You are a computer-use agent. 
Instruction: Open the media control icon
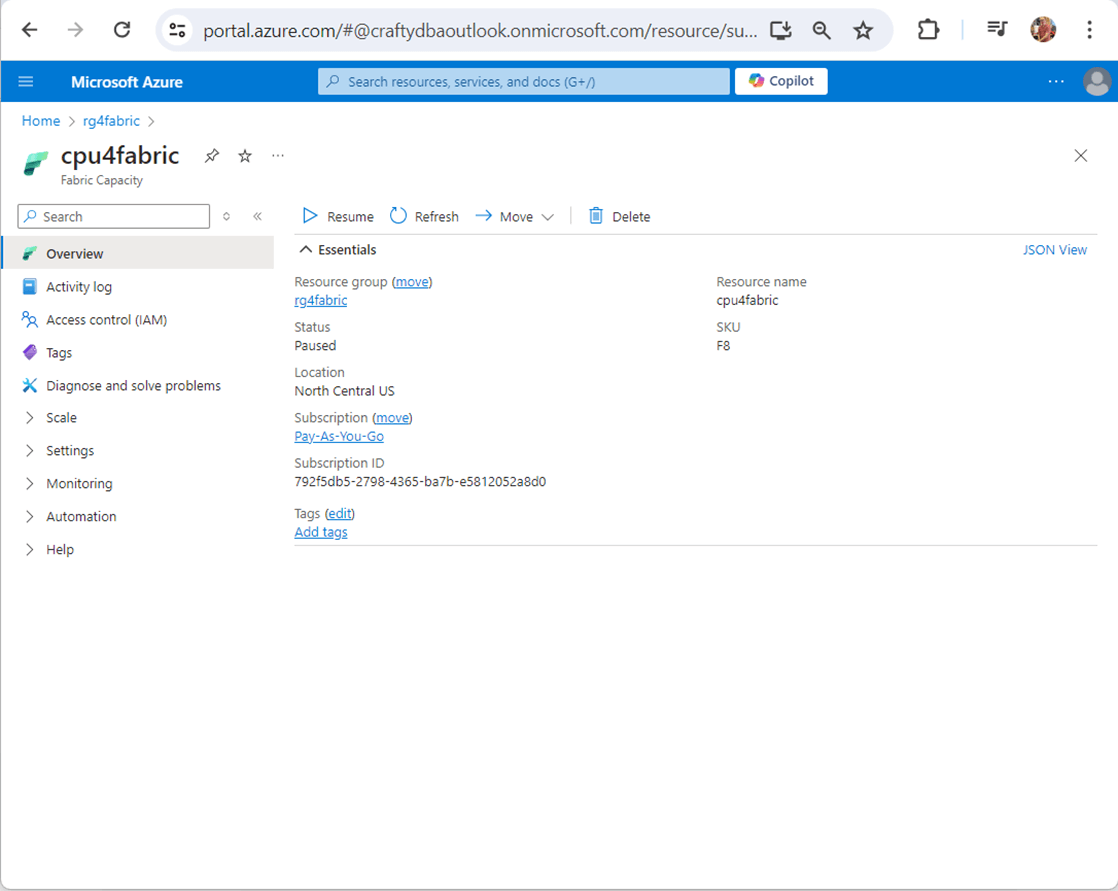coord(997,30)
